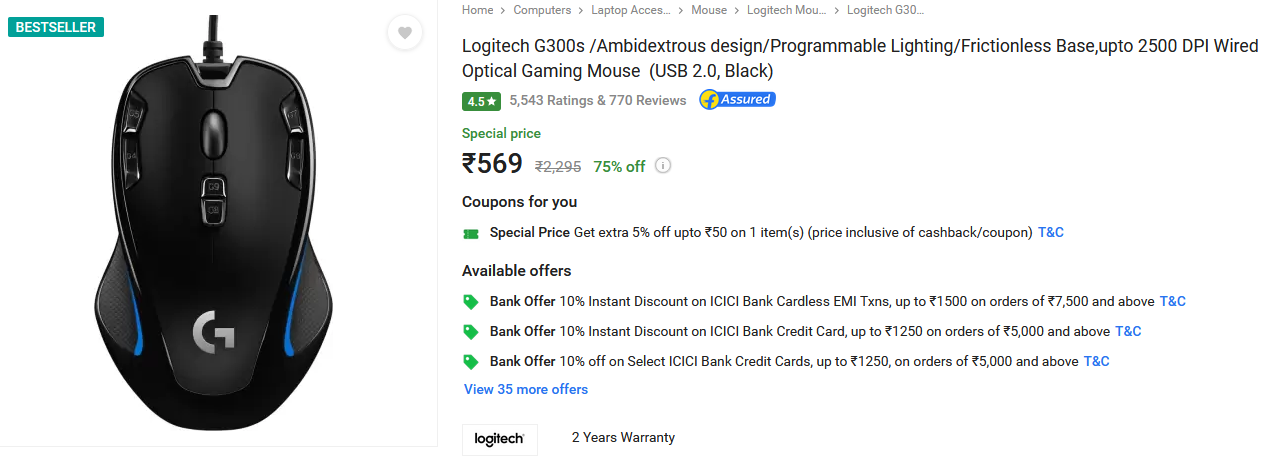Image resolution: width=1267 pixels, height=456 pixels.
Task: Click the Flipkart Assured badge
Action: [737, 100]
